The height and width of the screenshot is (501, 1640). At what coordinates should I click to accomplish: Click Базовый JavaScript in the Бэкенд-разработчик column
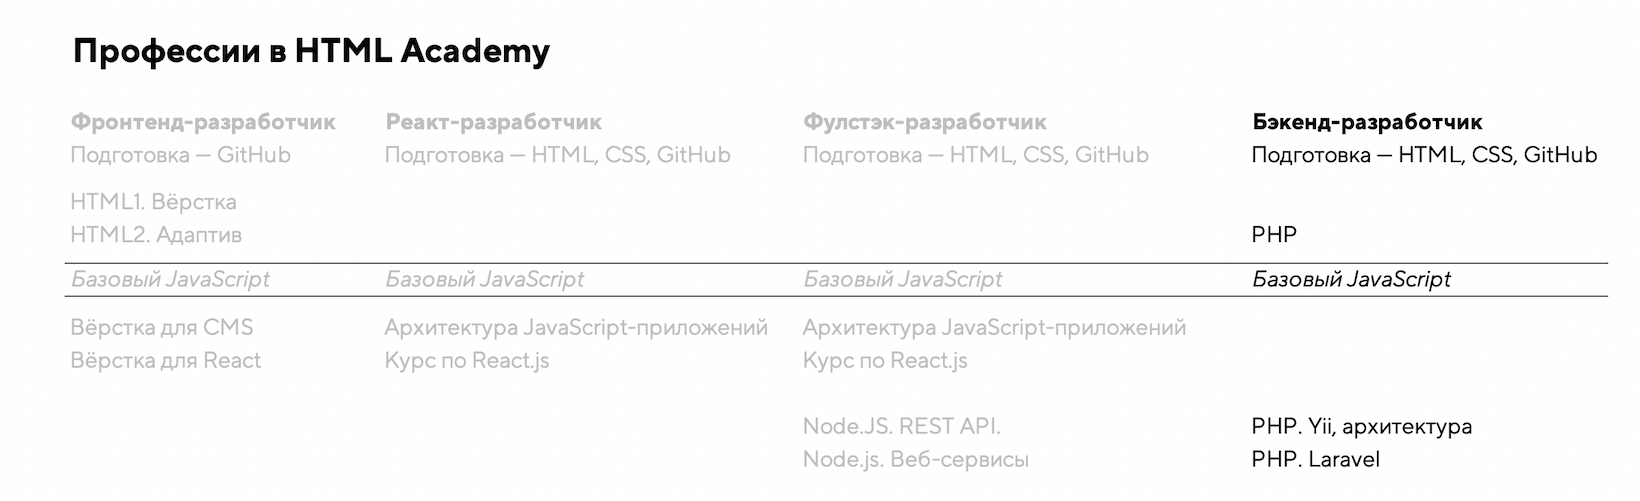[1350, 280]
